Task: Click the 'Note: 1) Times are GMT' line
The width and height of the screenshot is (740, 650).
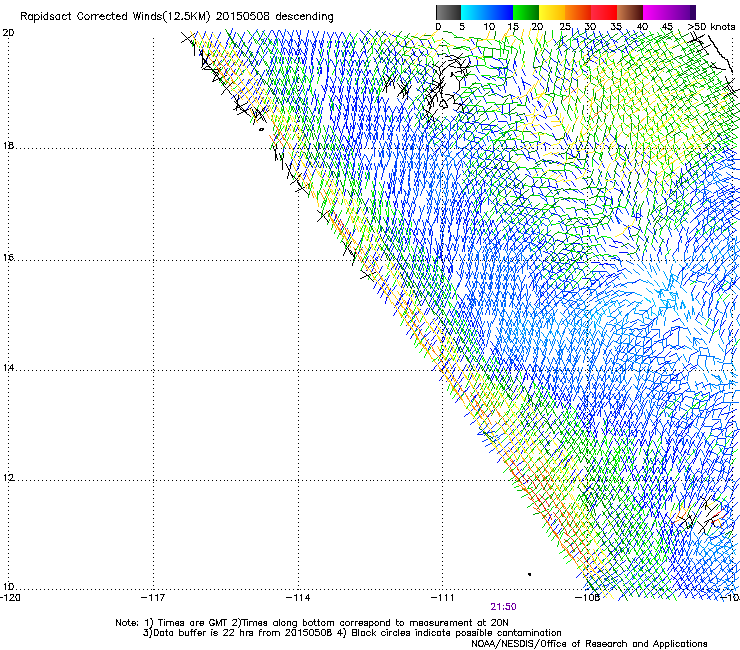Action: click(x=312, y=623)
